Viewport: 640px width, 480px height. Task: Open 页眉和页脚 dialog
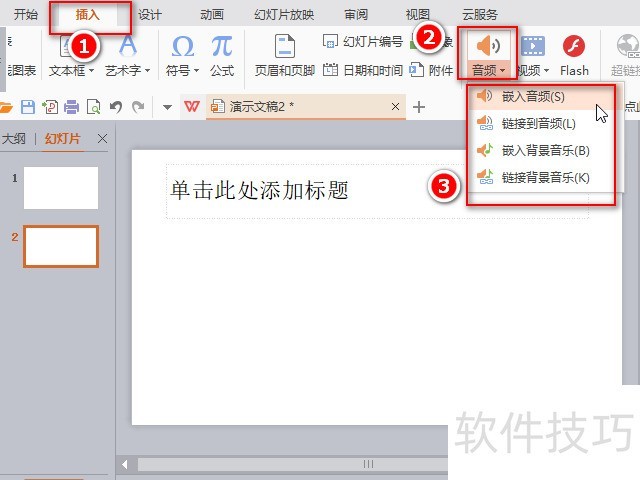284,56
